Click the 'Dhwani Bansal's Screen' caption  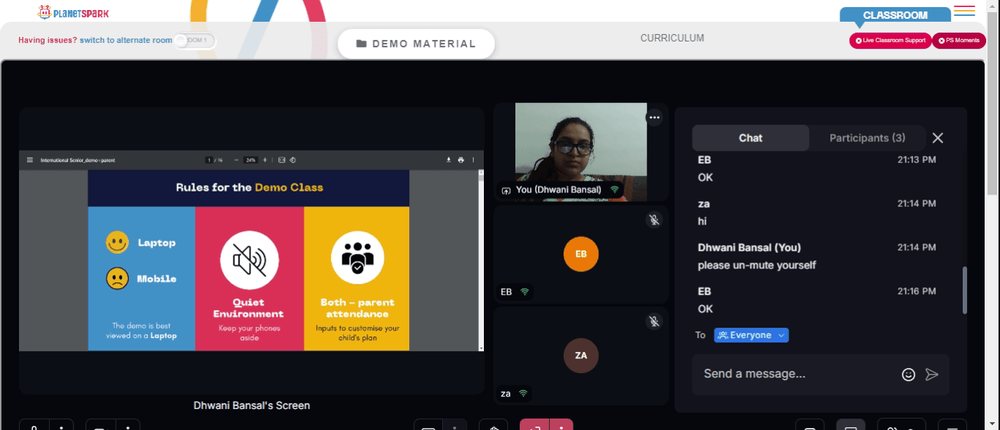(x=252, y=405)
